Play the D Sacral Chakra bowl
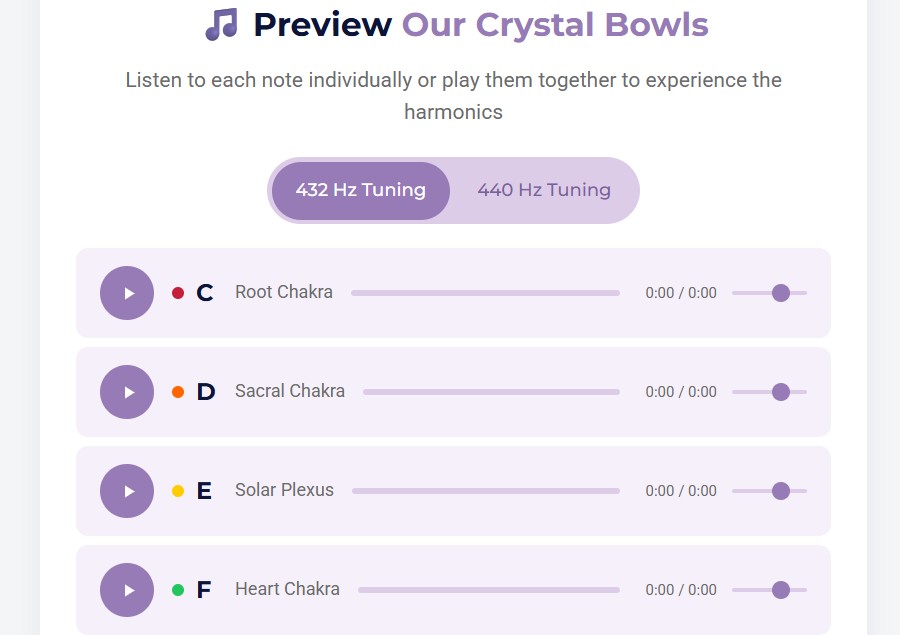Screen dimensions: 900x635 [x=126, y=391]
